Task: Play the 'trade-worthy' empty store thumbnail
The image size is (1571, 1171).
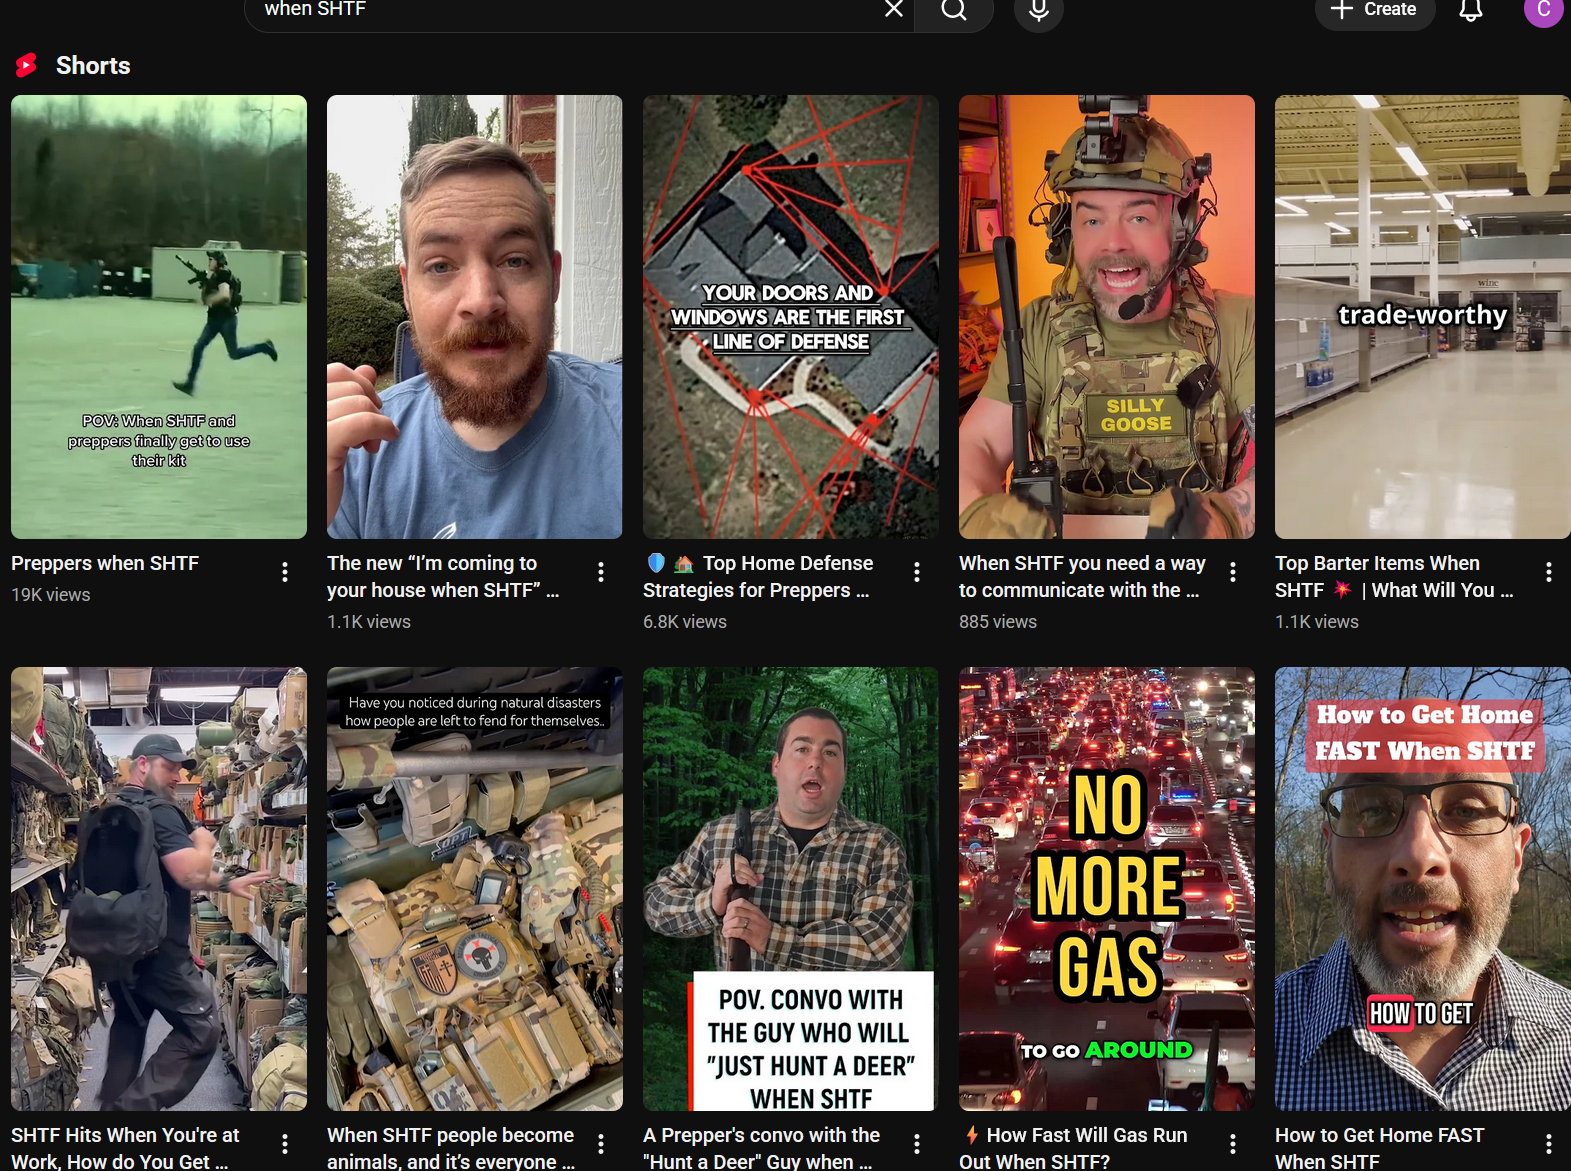Action: (1422, 317)
